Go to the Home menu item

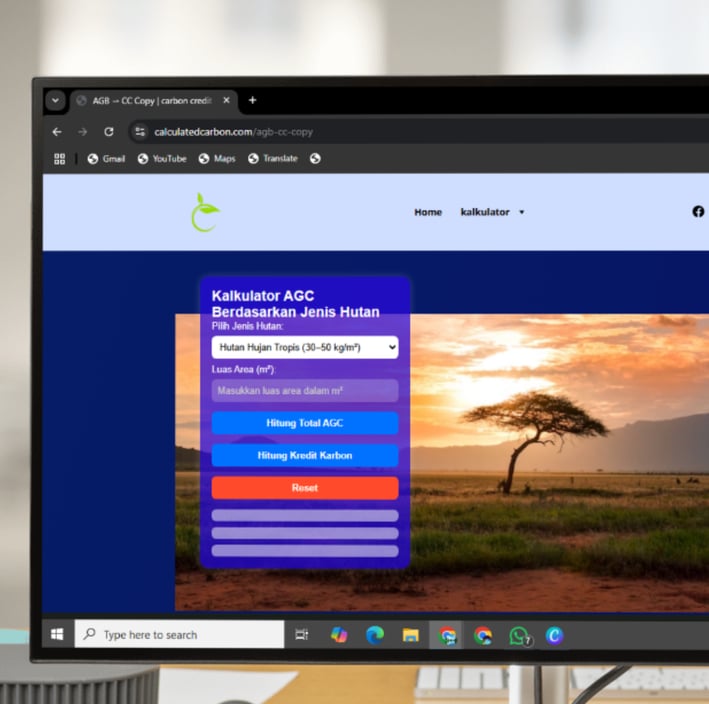pyautogui.click(x=428, y=212)
